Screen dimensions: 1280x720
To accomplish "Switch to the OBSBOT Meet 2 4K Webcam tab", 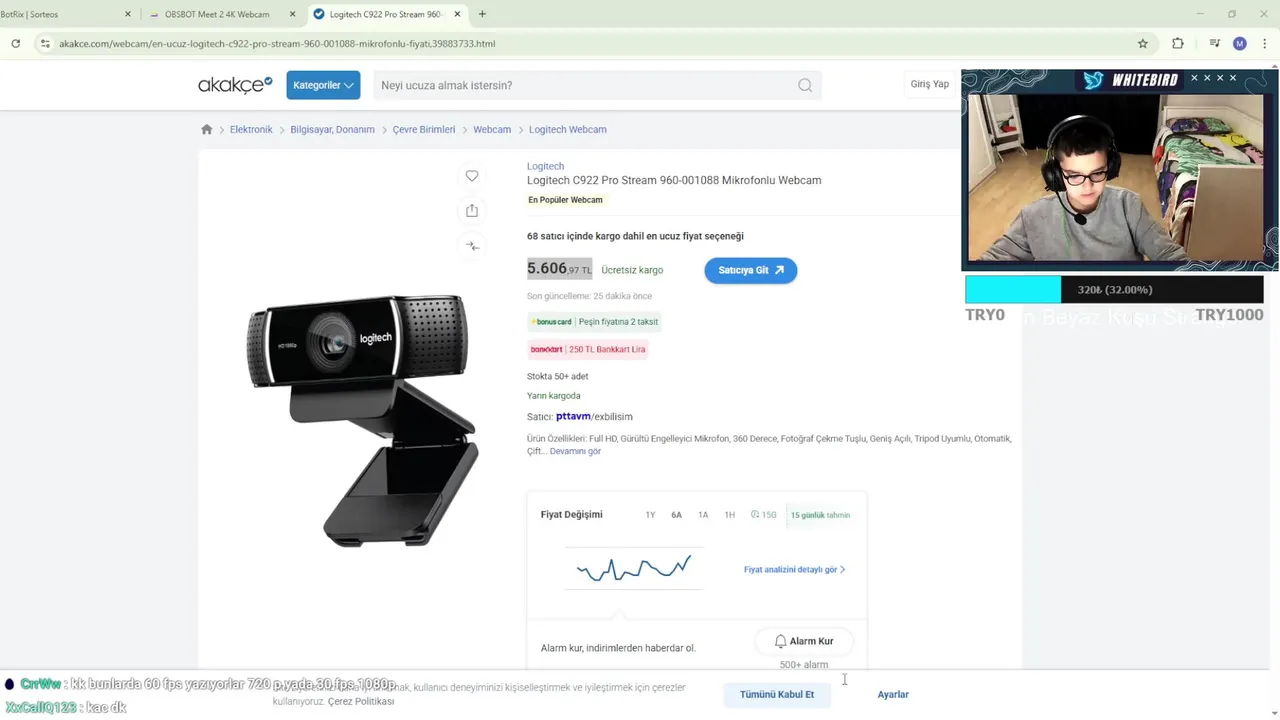I will pos(217,14).
